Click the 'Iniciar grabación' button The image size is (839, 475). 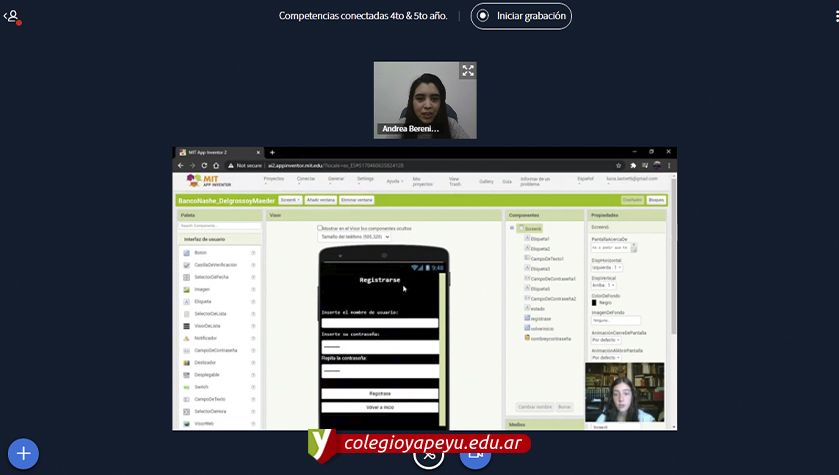pyautogui.click(x=522, y=16)
